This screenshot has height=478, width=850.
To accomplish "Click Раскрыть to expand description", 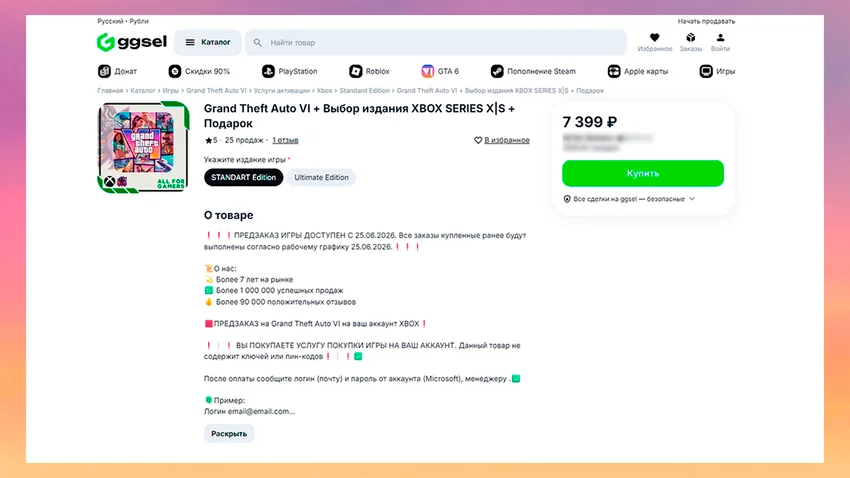I will point(229,434).
